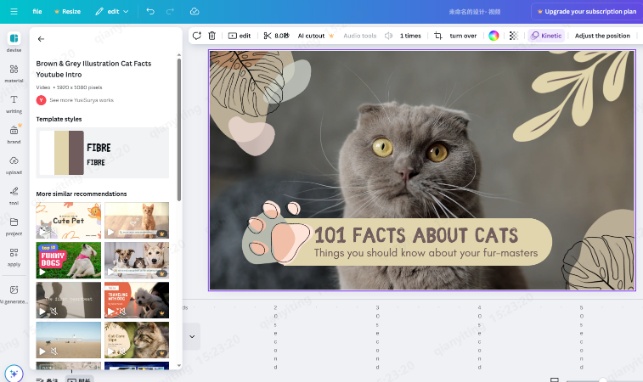Select the subtitle about fur-masters
The width and height of the screenshot is (643, 382).
[x=426, y=253]
